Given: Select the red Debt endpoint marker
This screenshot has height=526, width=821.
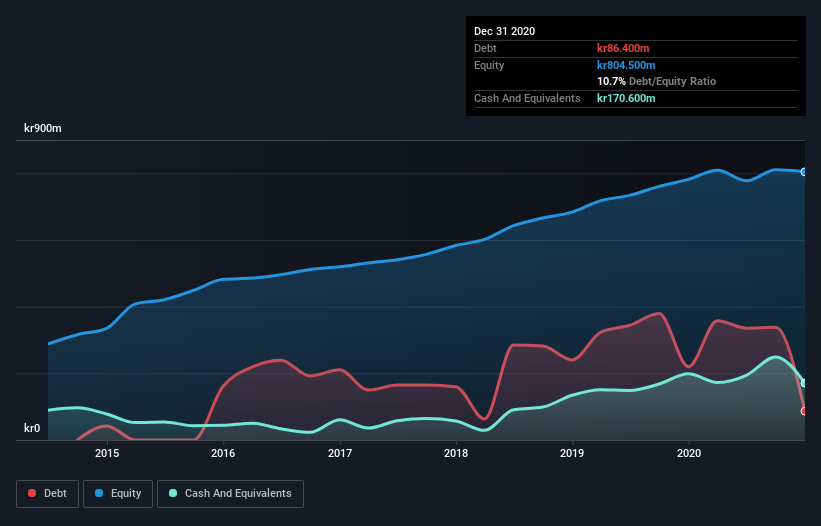Looking at the screenshot, I should click(804, 411).
